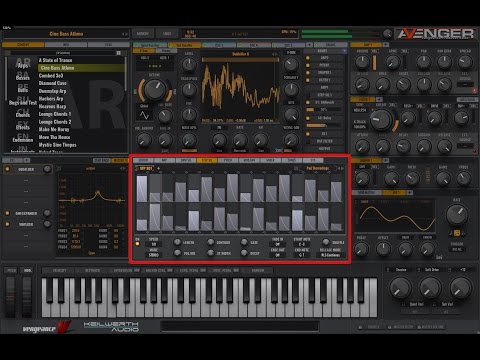480x360 pixels.
Task: Open the End Note value field
Action: click(302, 255)
